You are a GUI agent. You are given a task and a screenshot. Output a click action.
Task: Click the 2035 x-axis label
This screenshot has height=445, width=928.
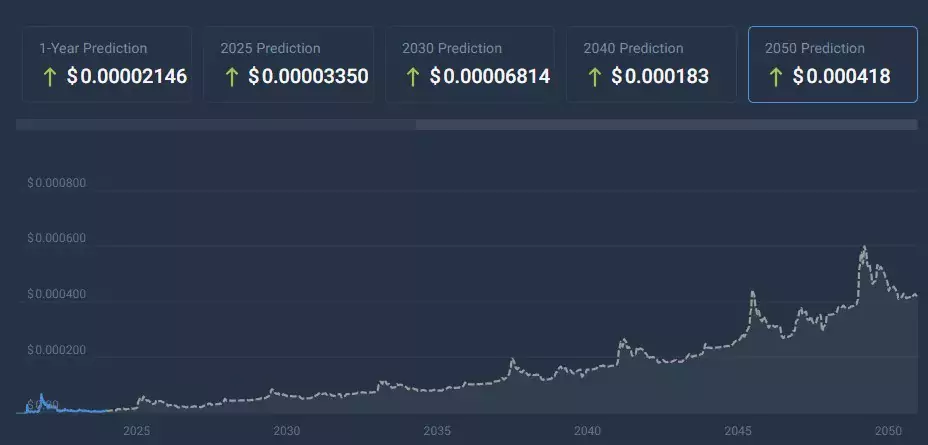437,431
